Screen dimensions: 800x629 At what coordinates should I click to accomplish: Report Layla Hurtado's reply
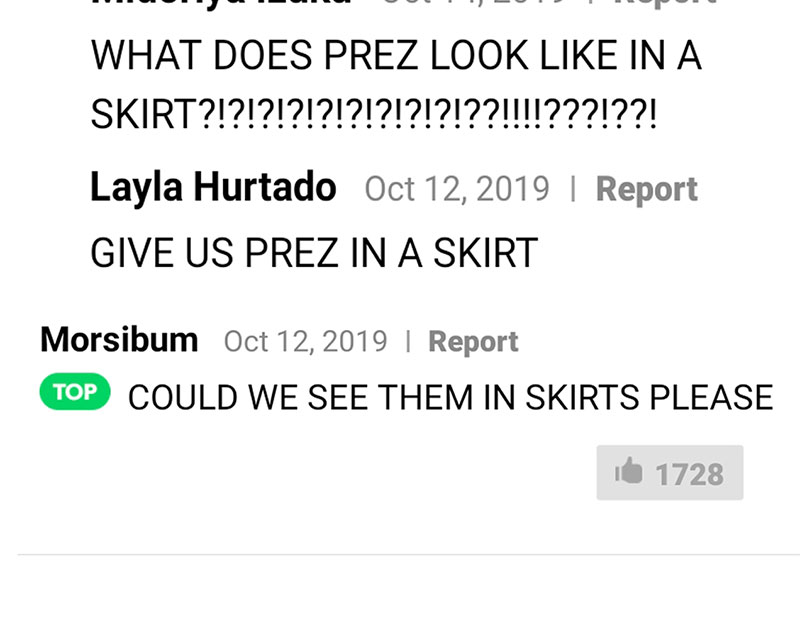646,189
